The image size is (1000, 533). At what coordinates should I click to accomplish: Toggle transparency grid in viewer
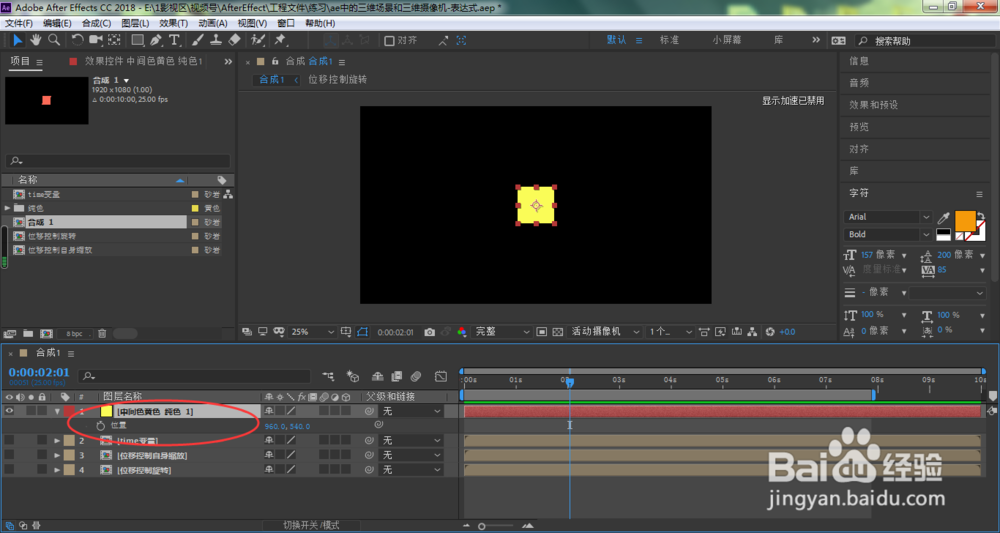pos(557,332)
